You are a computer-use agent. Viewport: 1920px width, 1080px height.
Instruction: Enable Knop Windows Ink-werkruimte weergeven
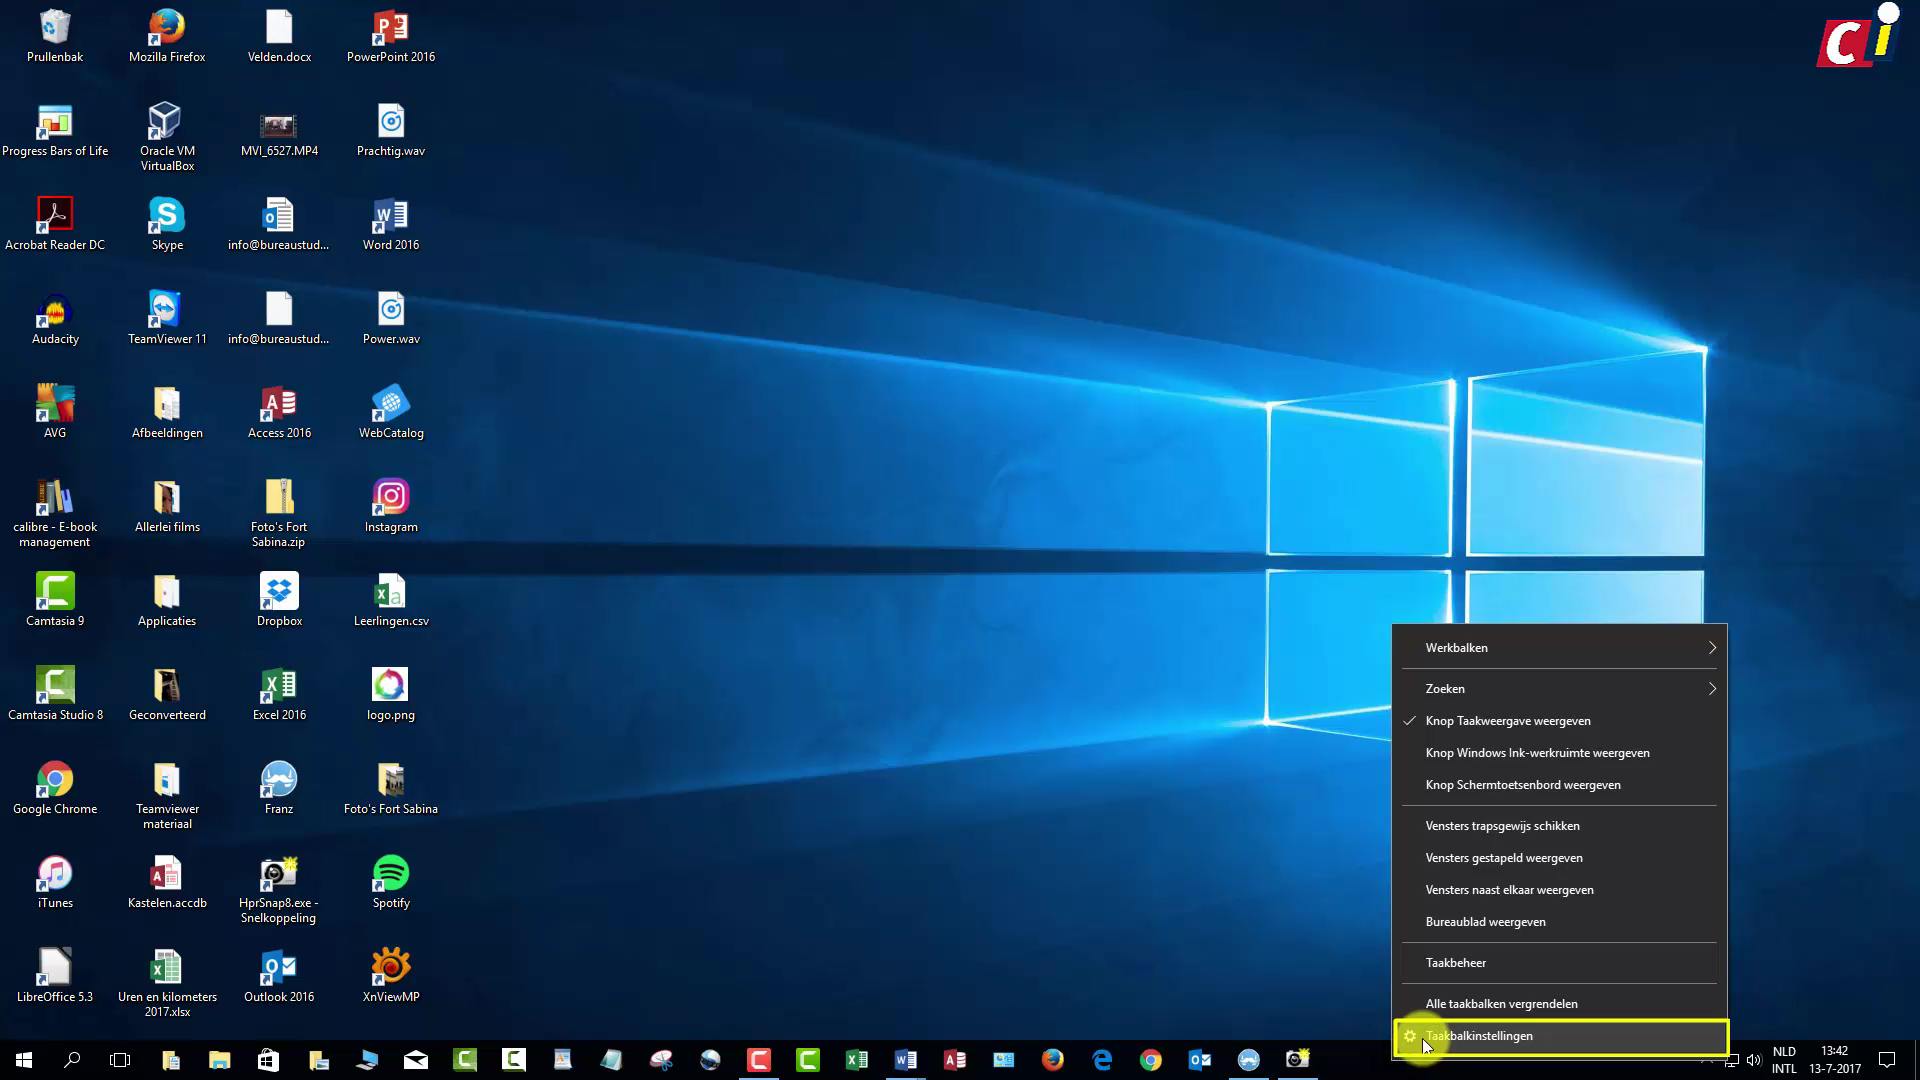[x=1538, y=752]
